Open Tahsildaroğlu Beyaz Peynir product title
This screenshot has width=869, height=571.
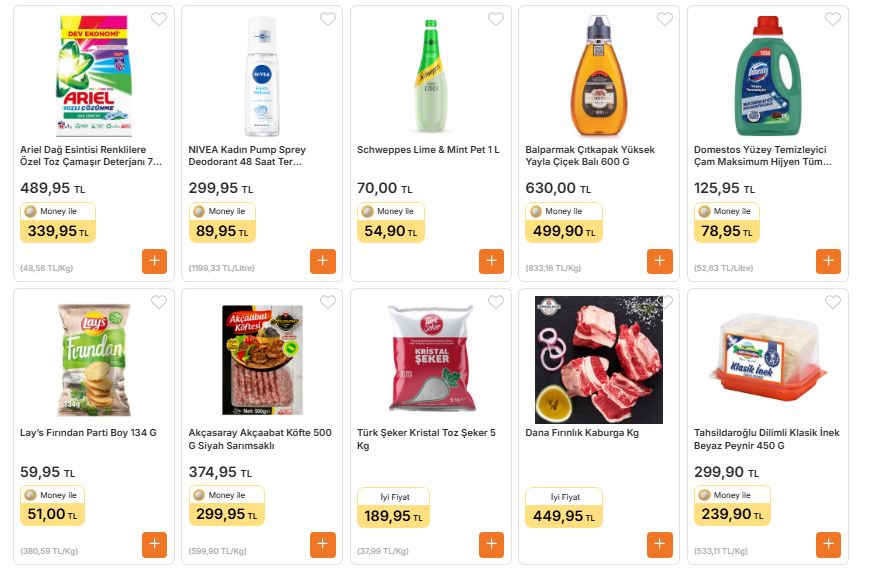click(x=766, y=439)
